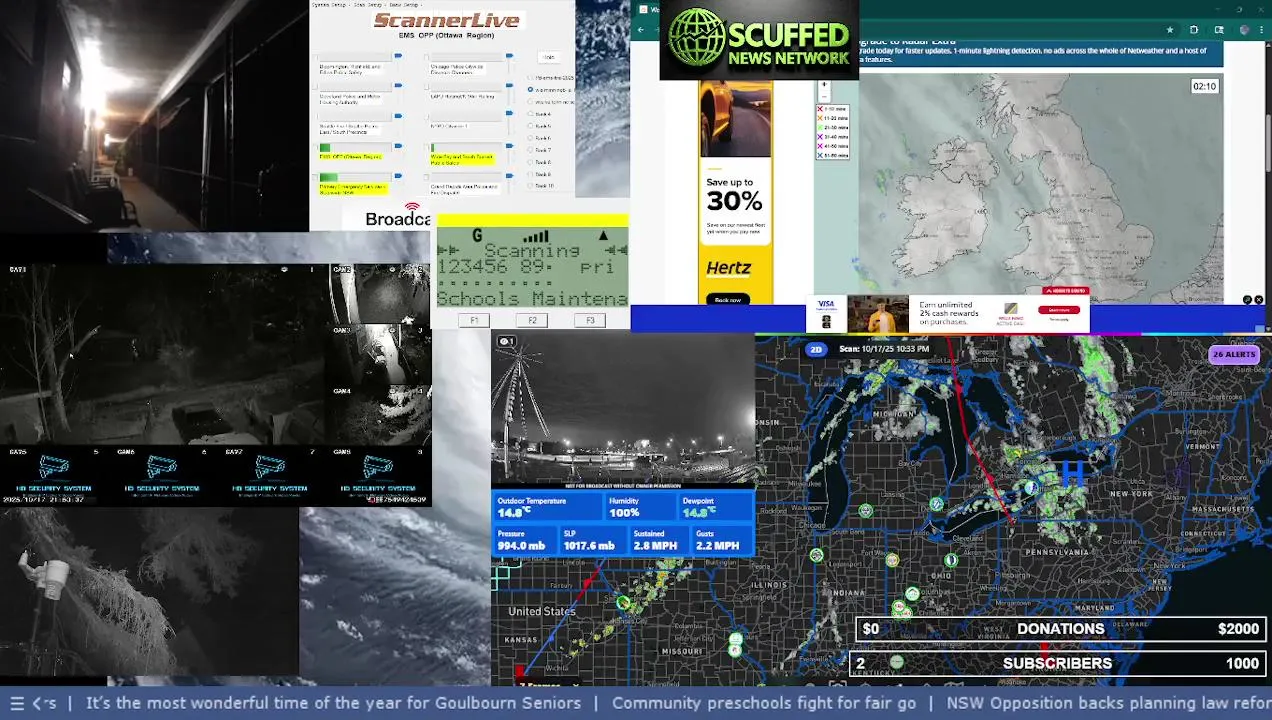Adjust the Grand Rapids channel volume slider
Viewport: 1272px width, 720px height.
[x=510, y=176]
